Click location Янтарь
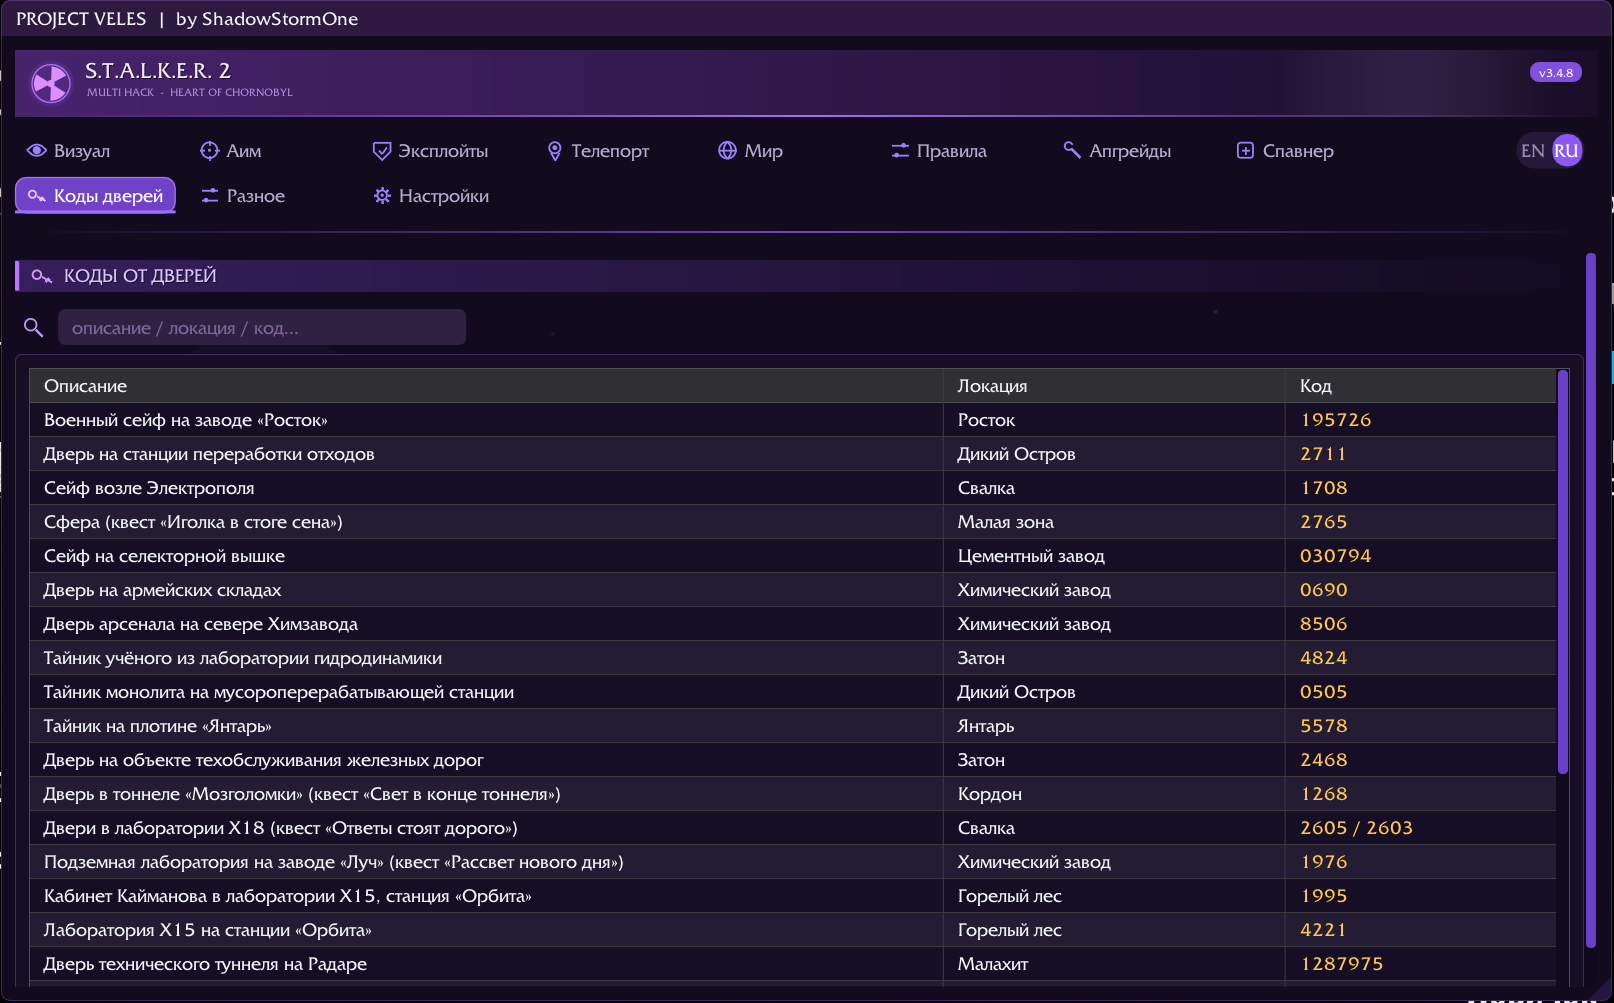The width and height of the screenshot is (1614, 1003). click(985, 726)
